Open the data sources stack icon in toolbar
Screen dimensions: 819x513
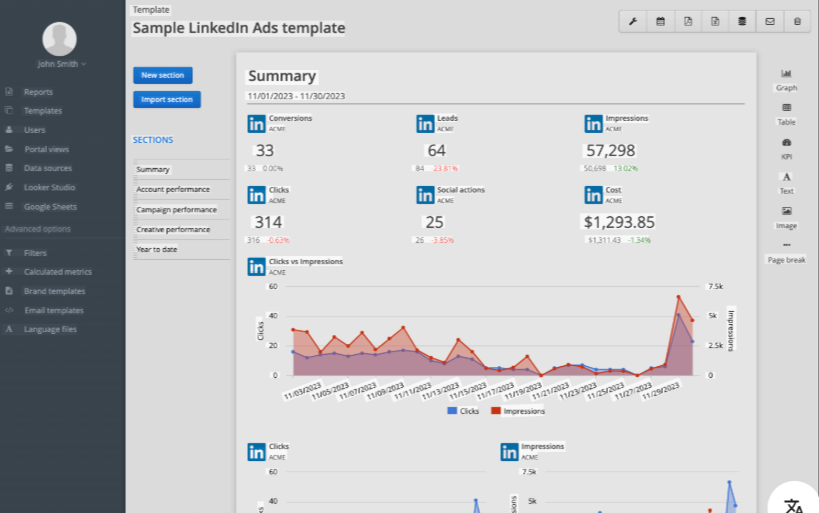click(x=742, y=21)
